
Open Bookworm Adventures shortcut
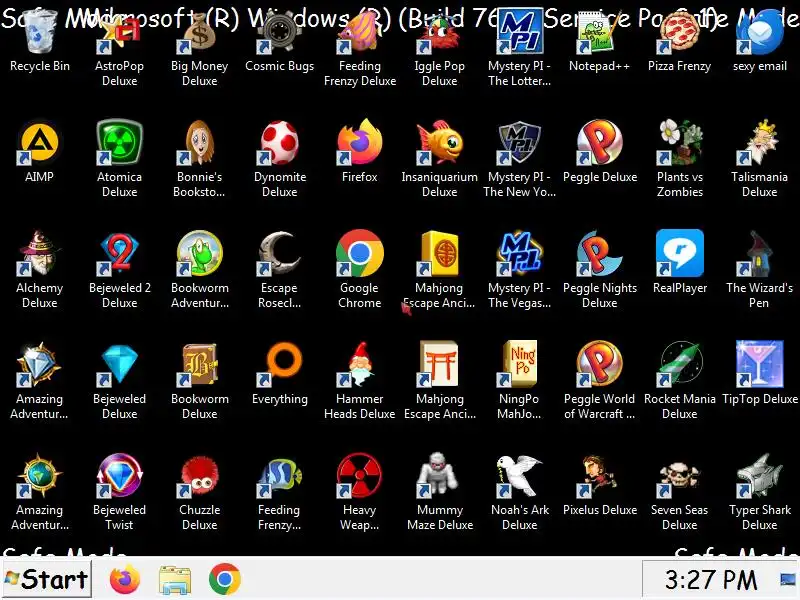199,254
